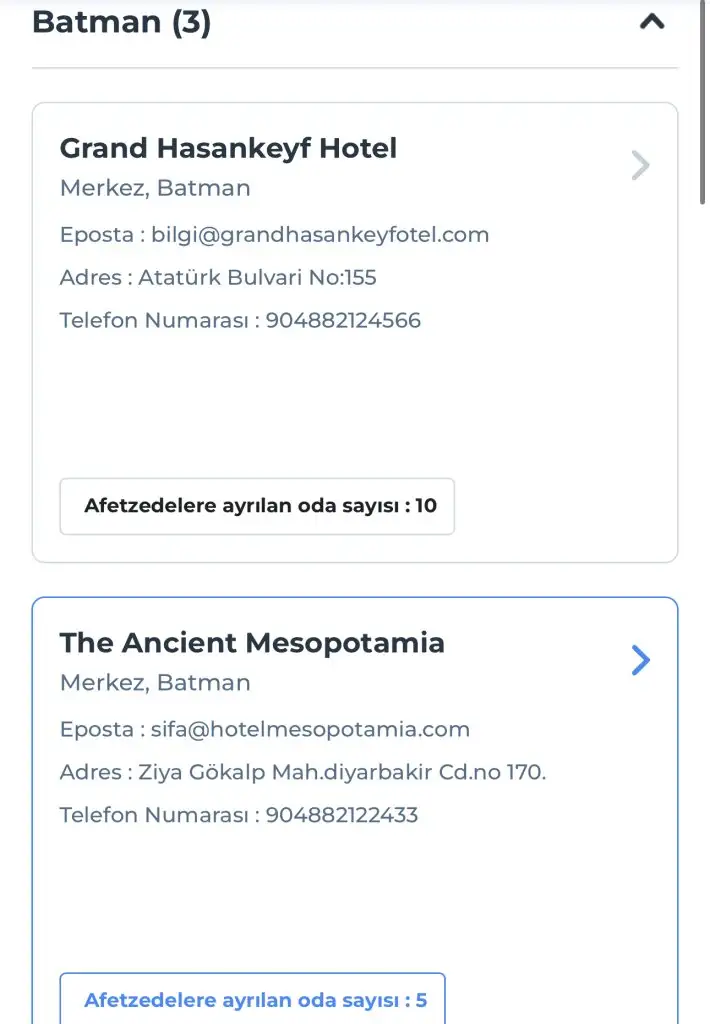
Task: Select the Grand Hasankeyf Hotel title
Action: coord(228,148)
